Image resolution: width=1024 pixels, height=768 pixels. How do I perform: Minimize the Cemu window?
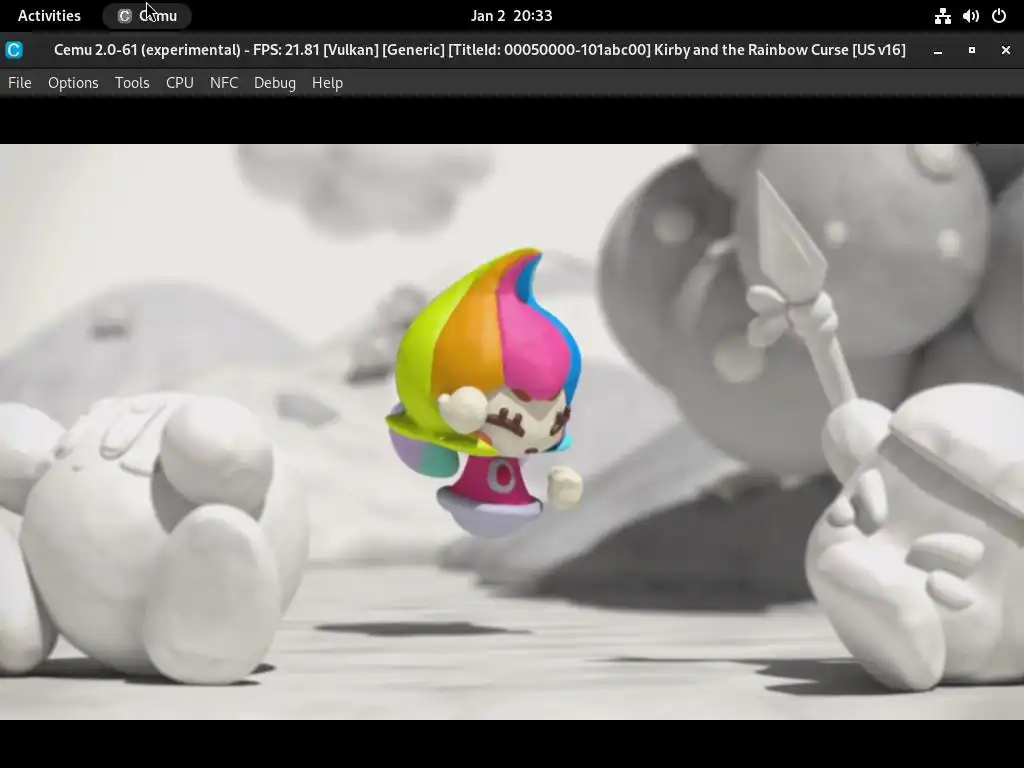938,50
